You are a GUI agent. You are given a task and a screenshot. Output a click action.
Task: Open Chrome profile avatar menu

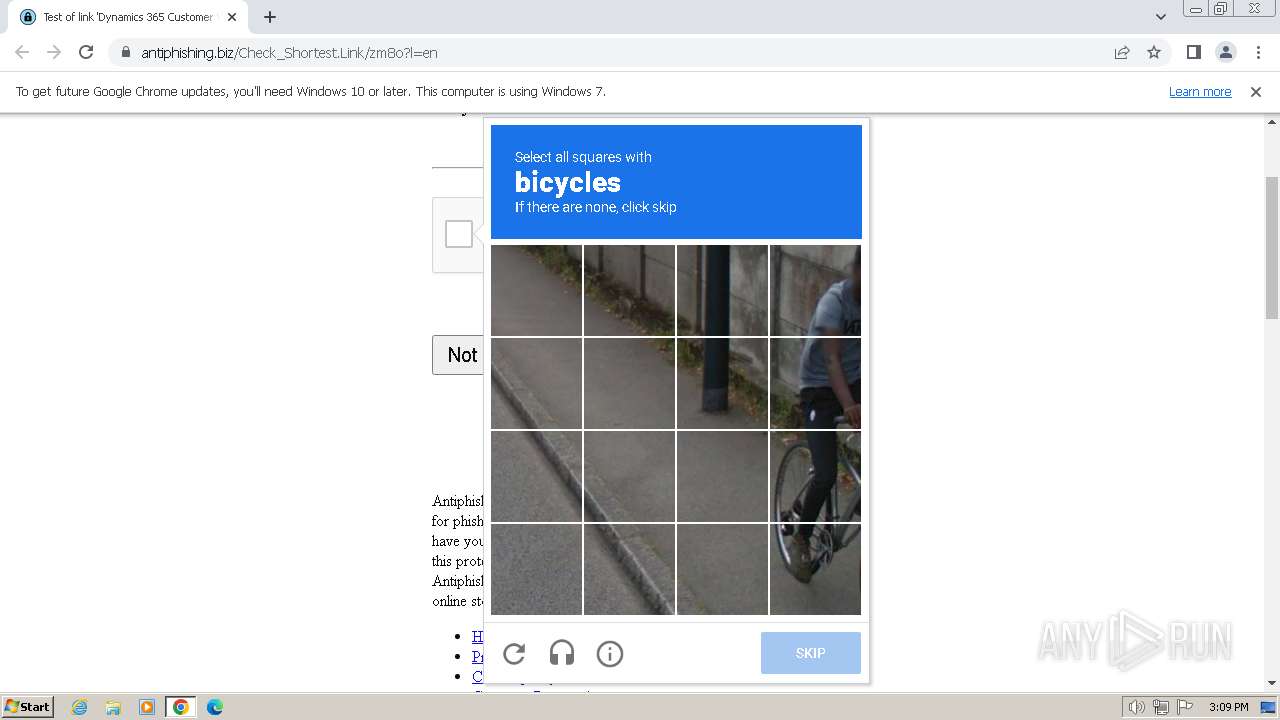1226,52
